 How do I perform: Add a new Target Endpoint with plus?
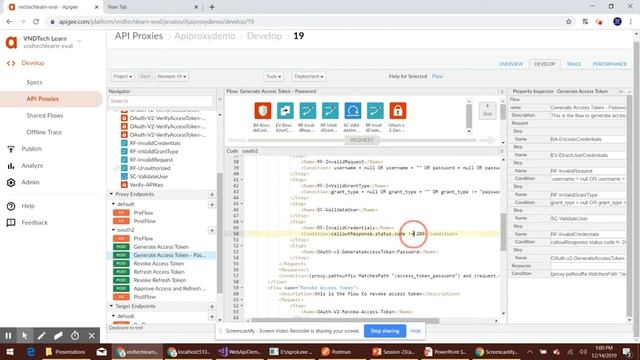tap(212, 307)
